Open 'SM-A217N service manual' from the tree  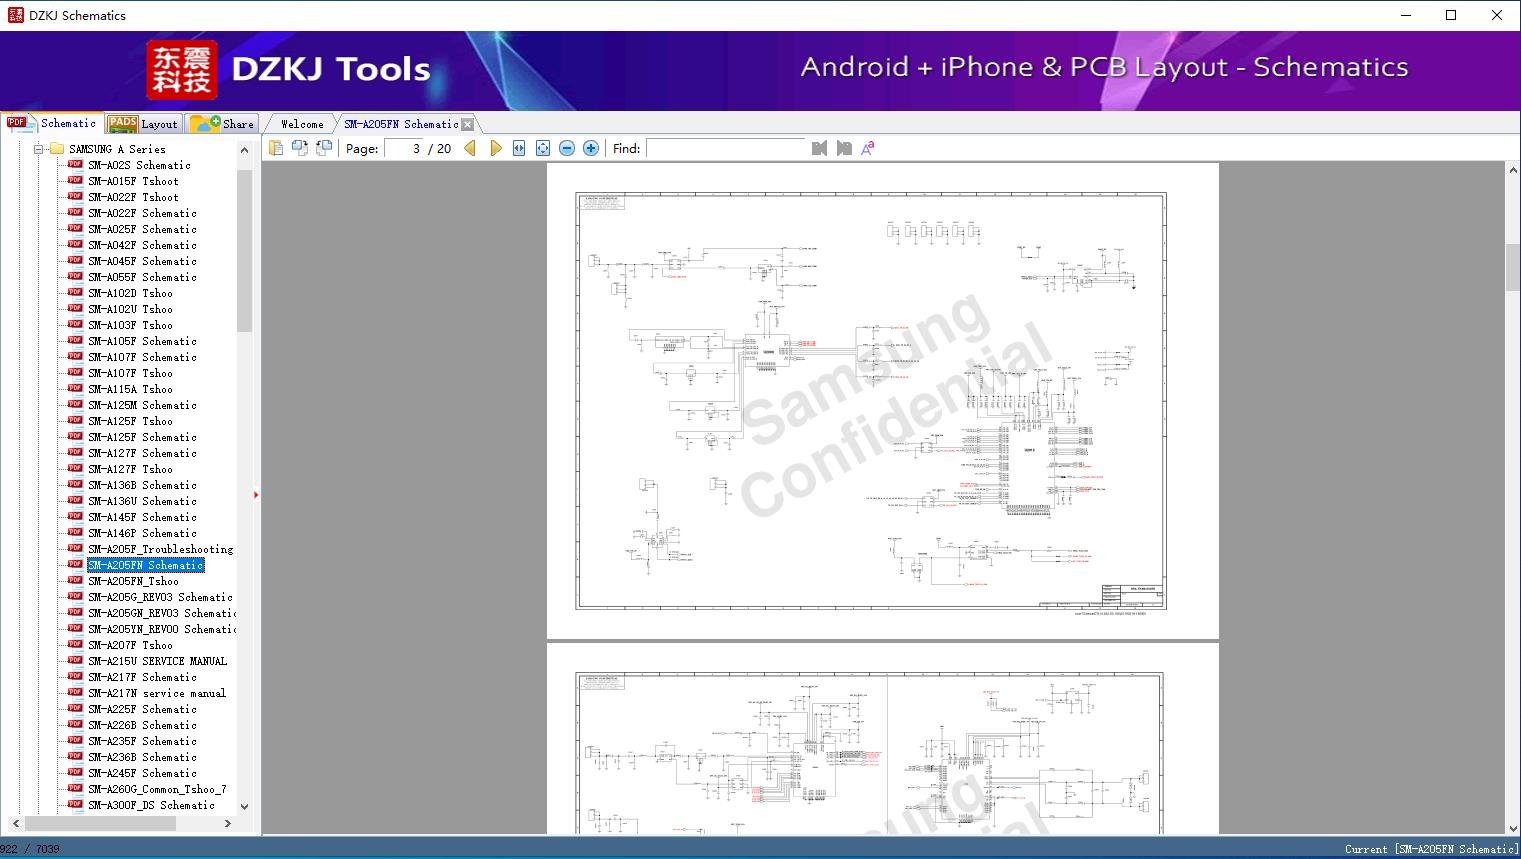(x=157, y=693)
